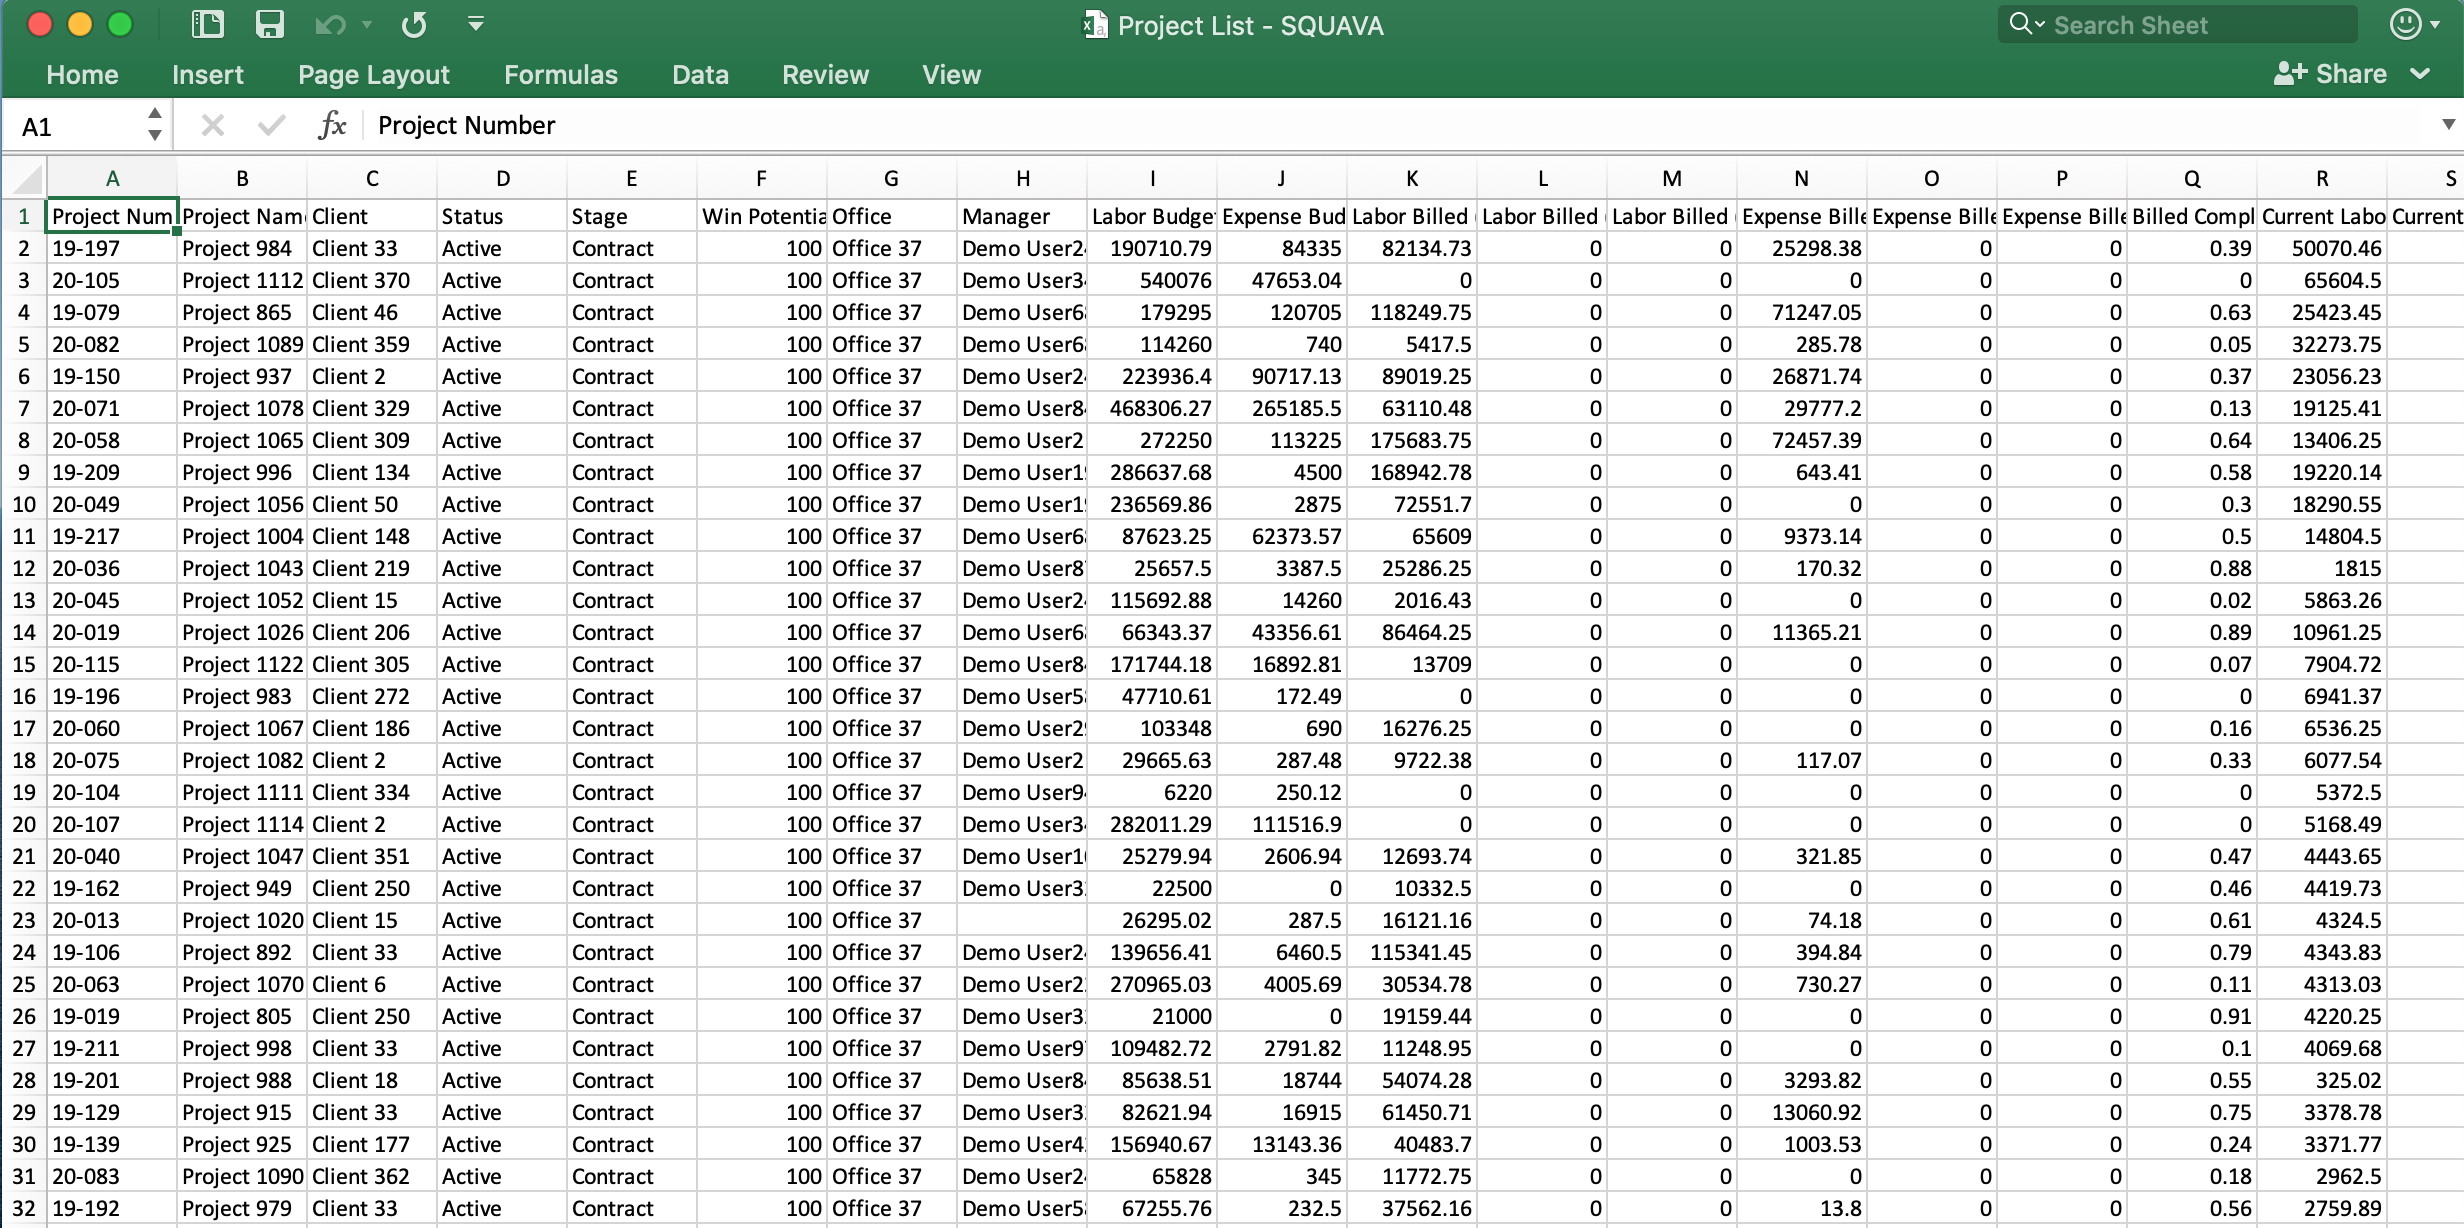Confirm the cell entry with the checkmark icon
Image resolution: width=2464 pixels, height=1228 pixels.
pos(270,125)
